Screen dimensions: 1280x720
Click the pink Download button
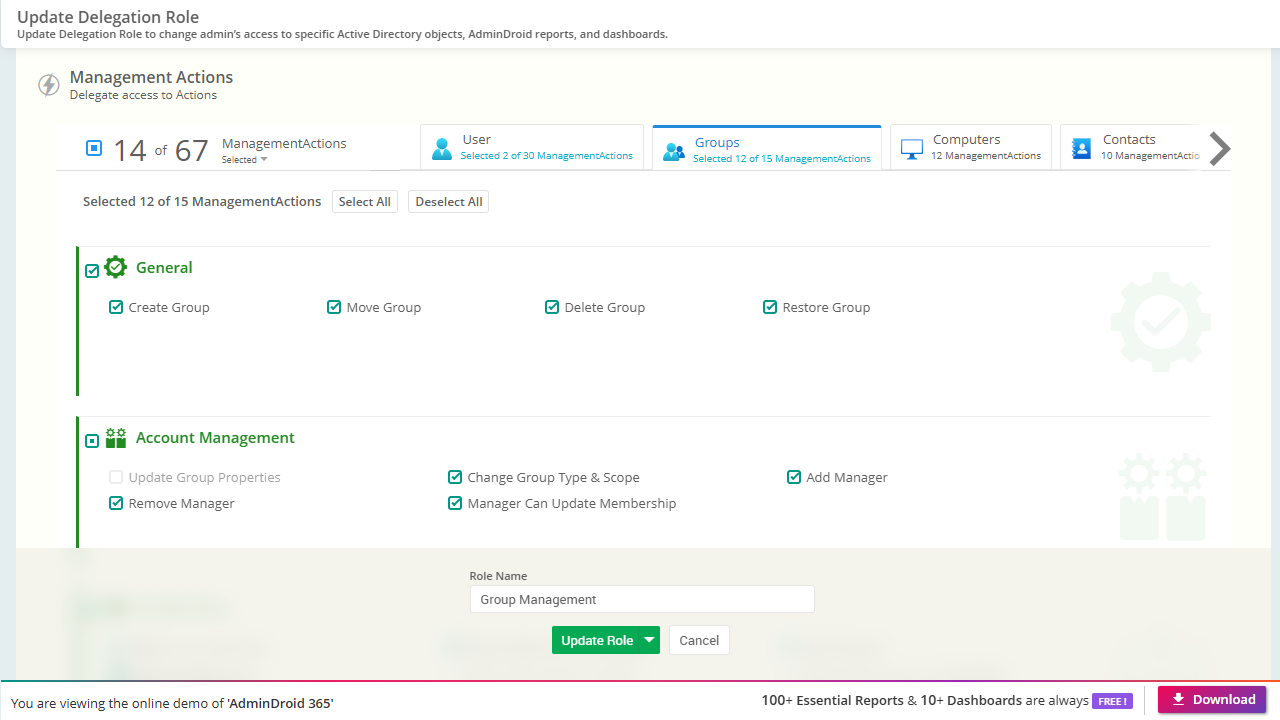1212,699
